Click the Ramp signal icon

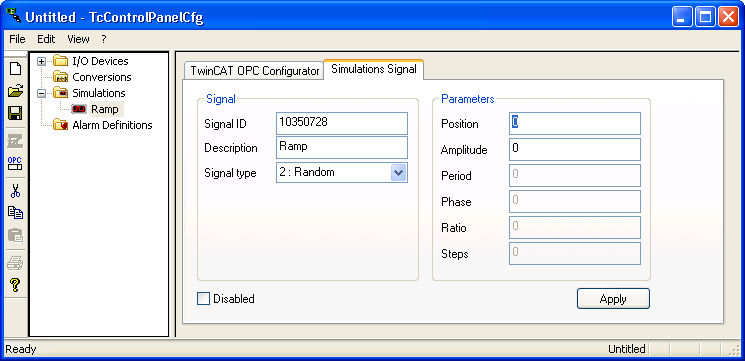click(x=79, y=109)
